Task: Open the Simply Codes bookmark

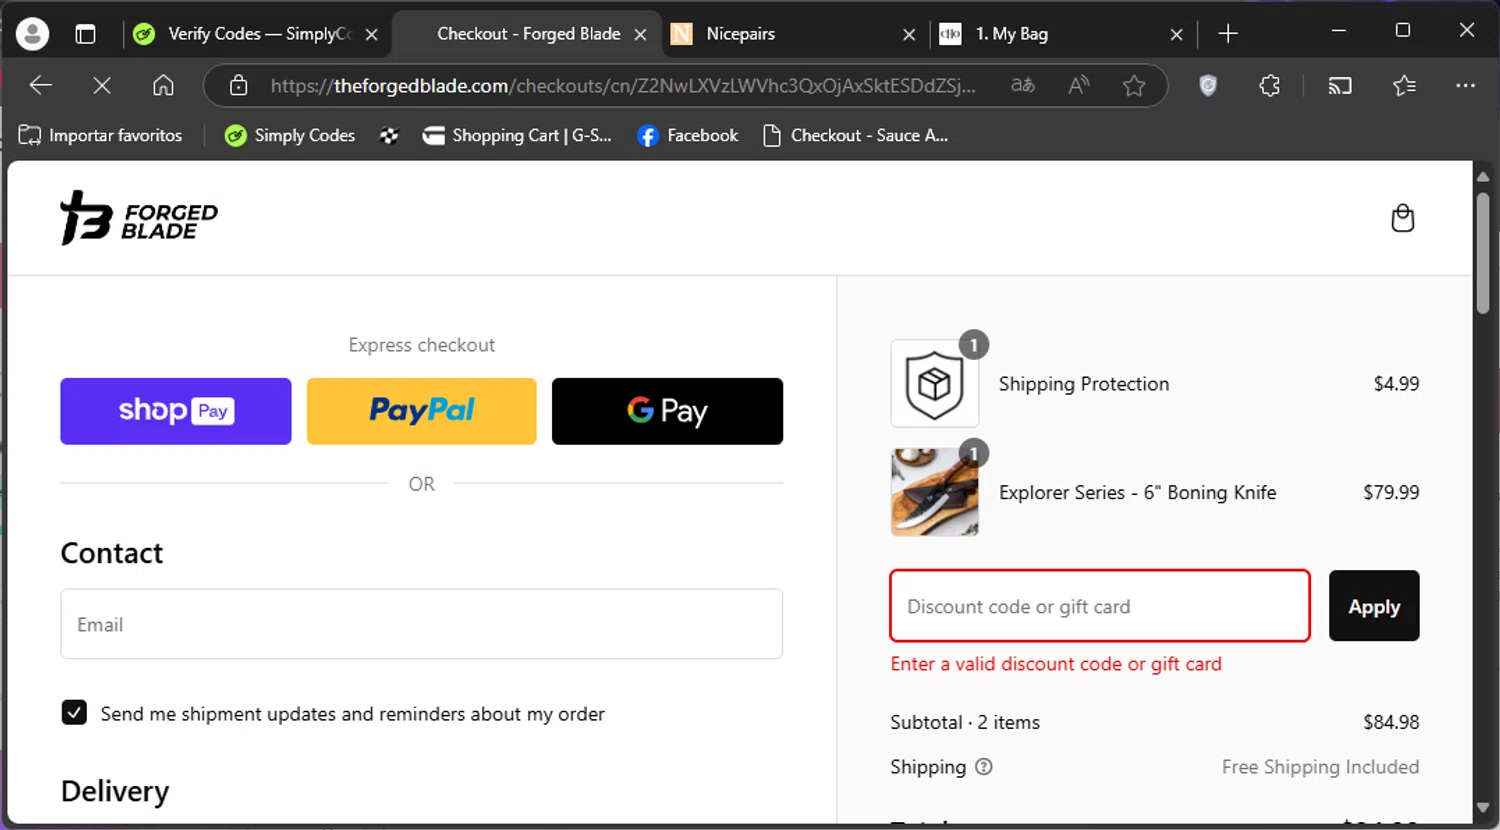Action: pyautogui.click(x=290, y=136)
